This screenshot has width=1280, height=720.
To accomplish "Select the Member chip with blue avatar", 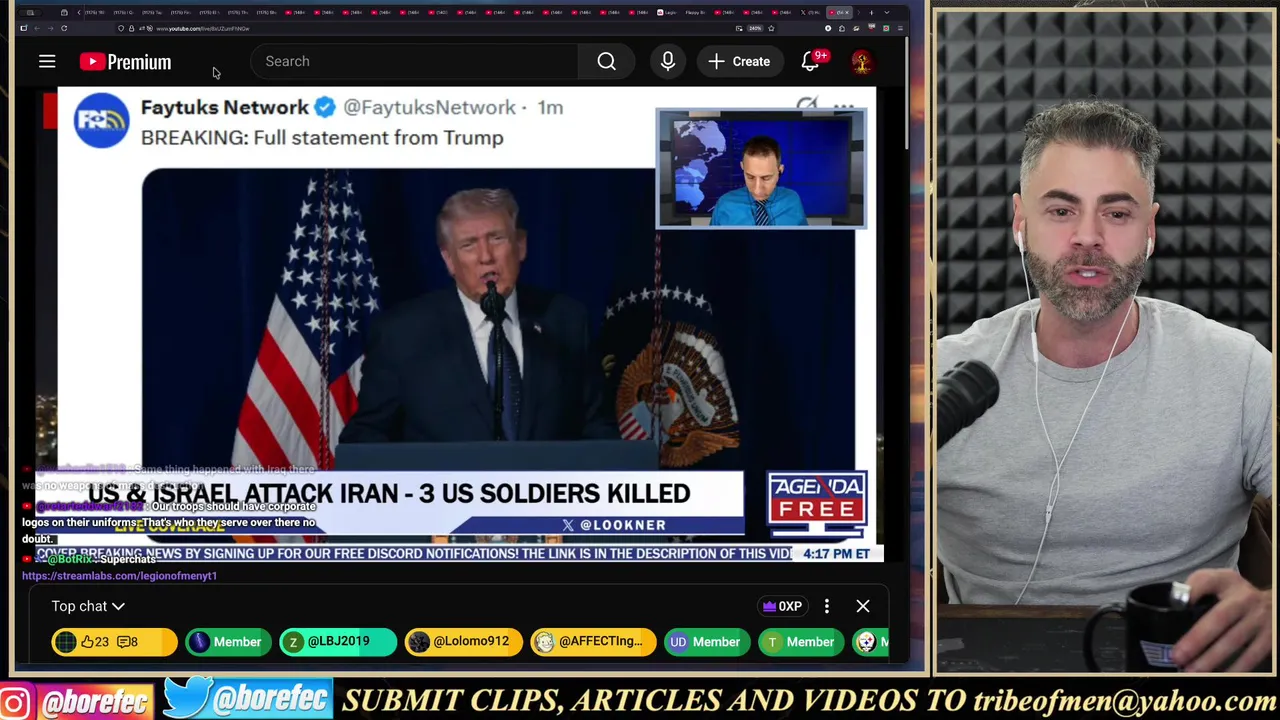I will 226,642.
